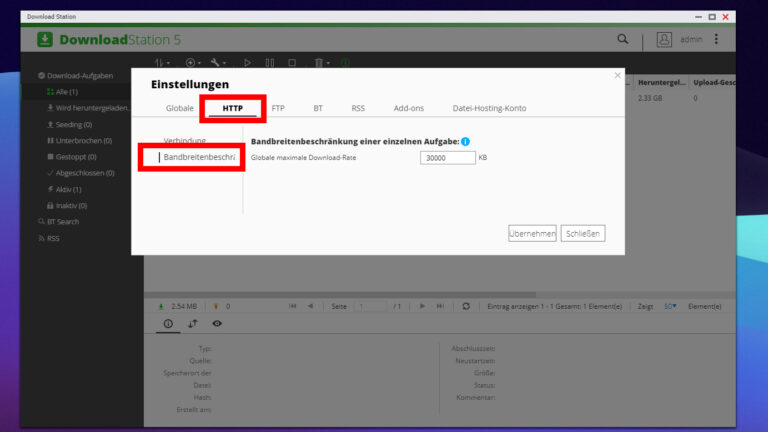Click the admin user avatar icon
This screenshot has height=432, width=768.
click(664, 39)
